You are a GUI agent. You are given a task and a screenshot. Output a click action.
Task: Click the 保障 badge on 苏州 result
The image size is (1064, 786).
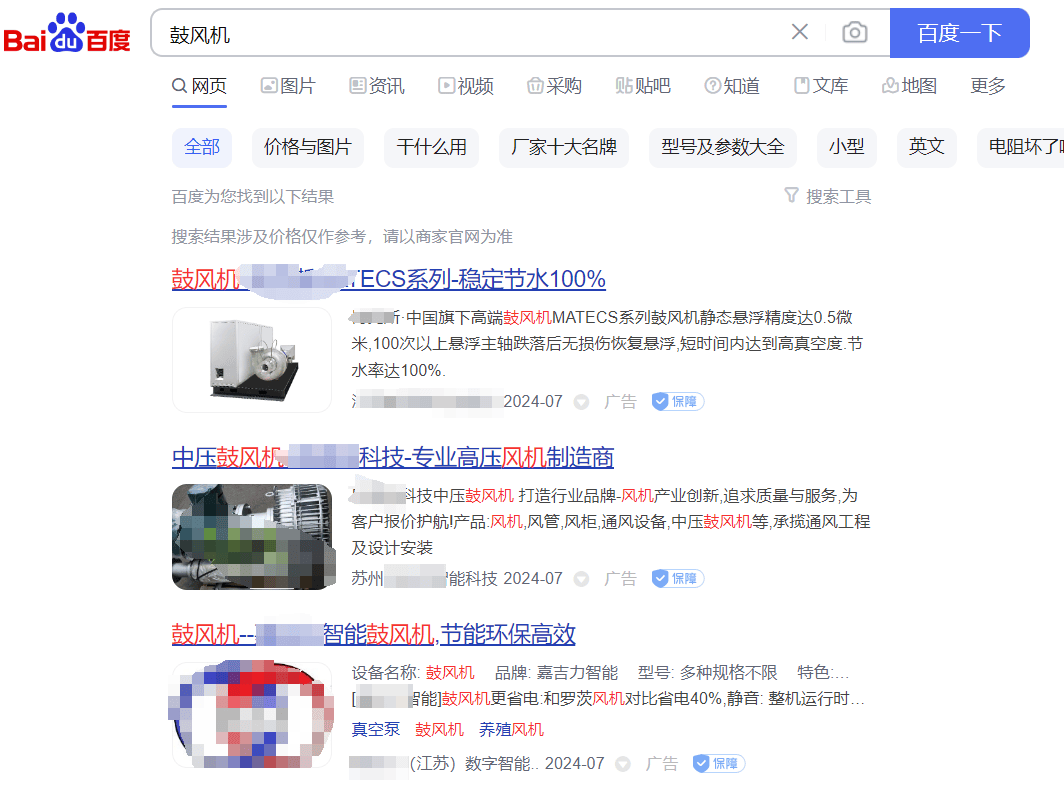[678, 578]
